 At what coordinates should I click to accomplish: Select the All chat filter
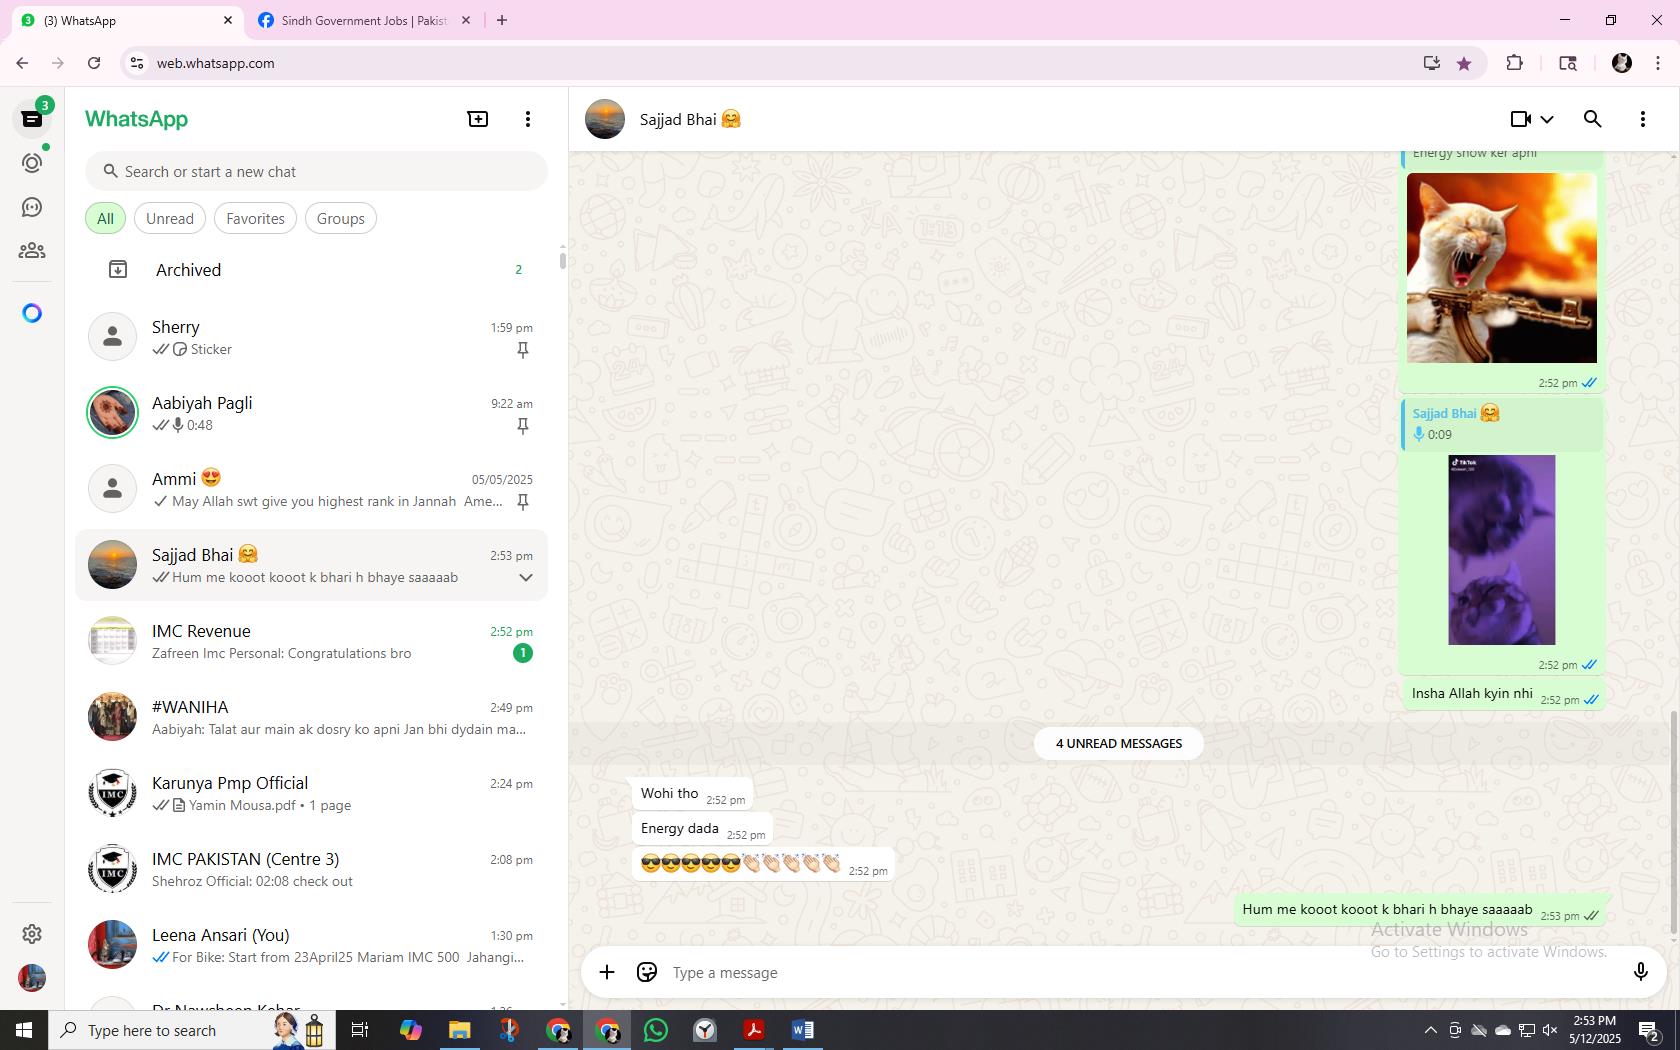(x=105, y=219)
